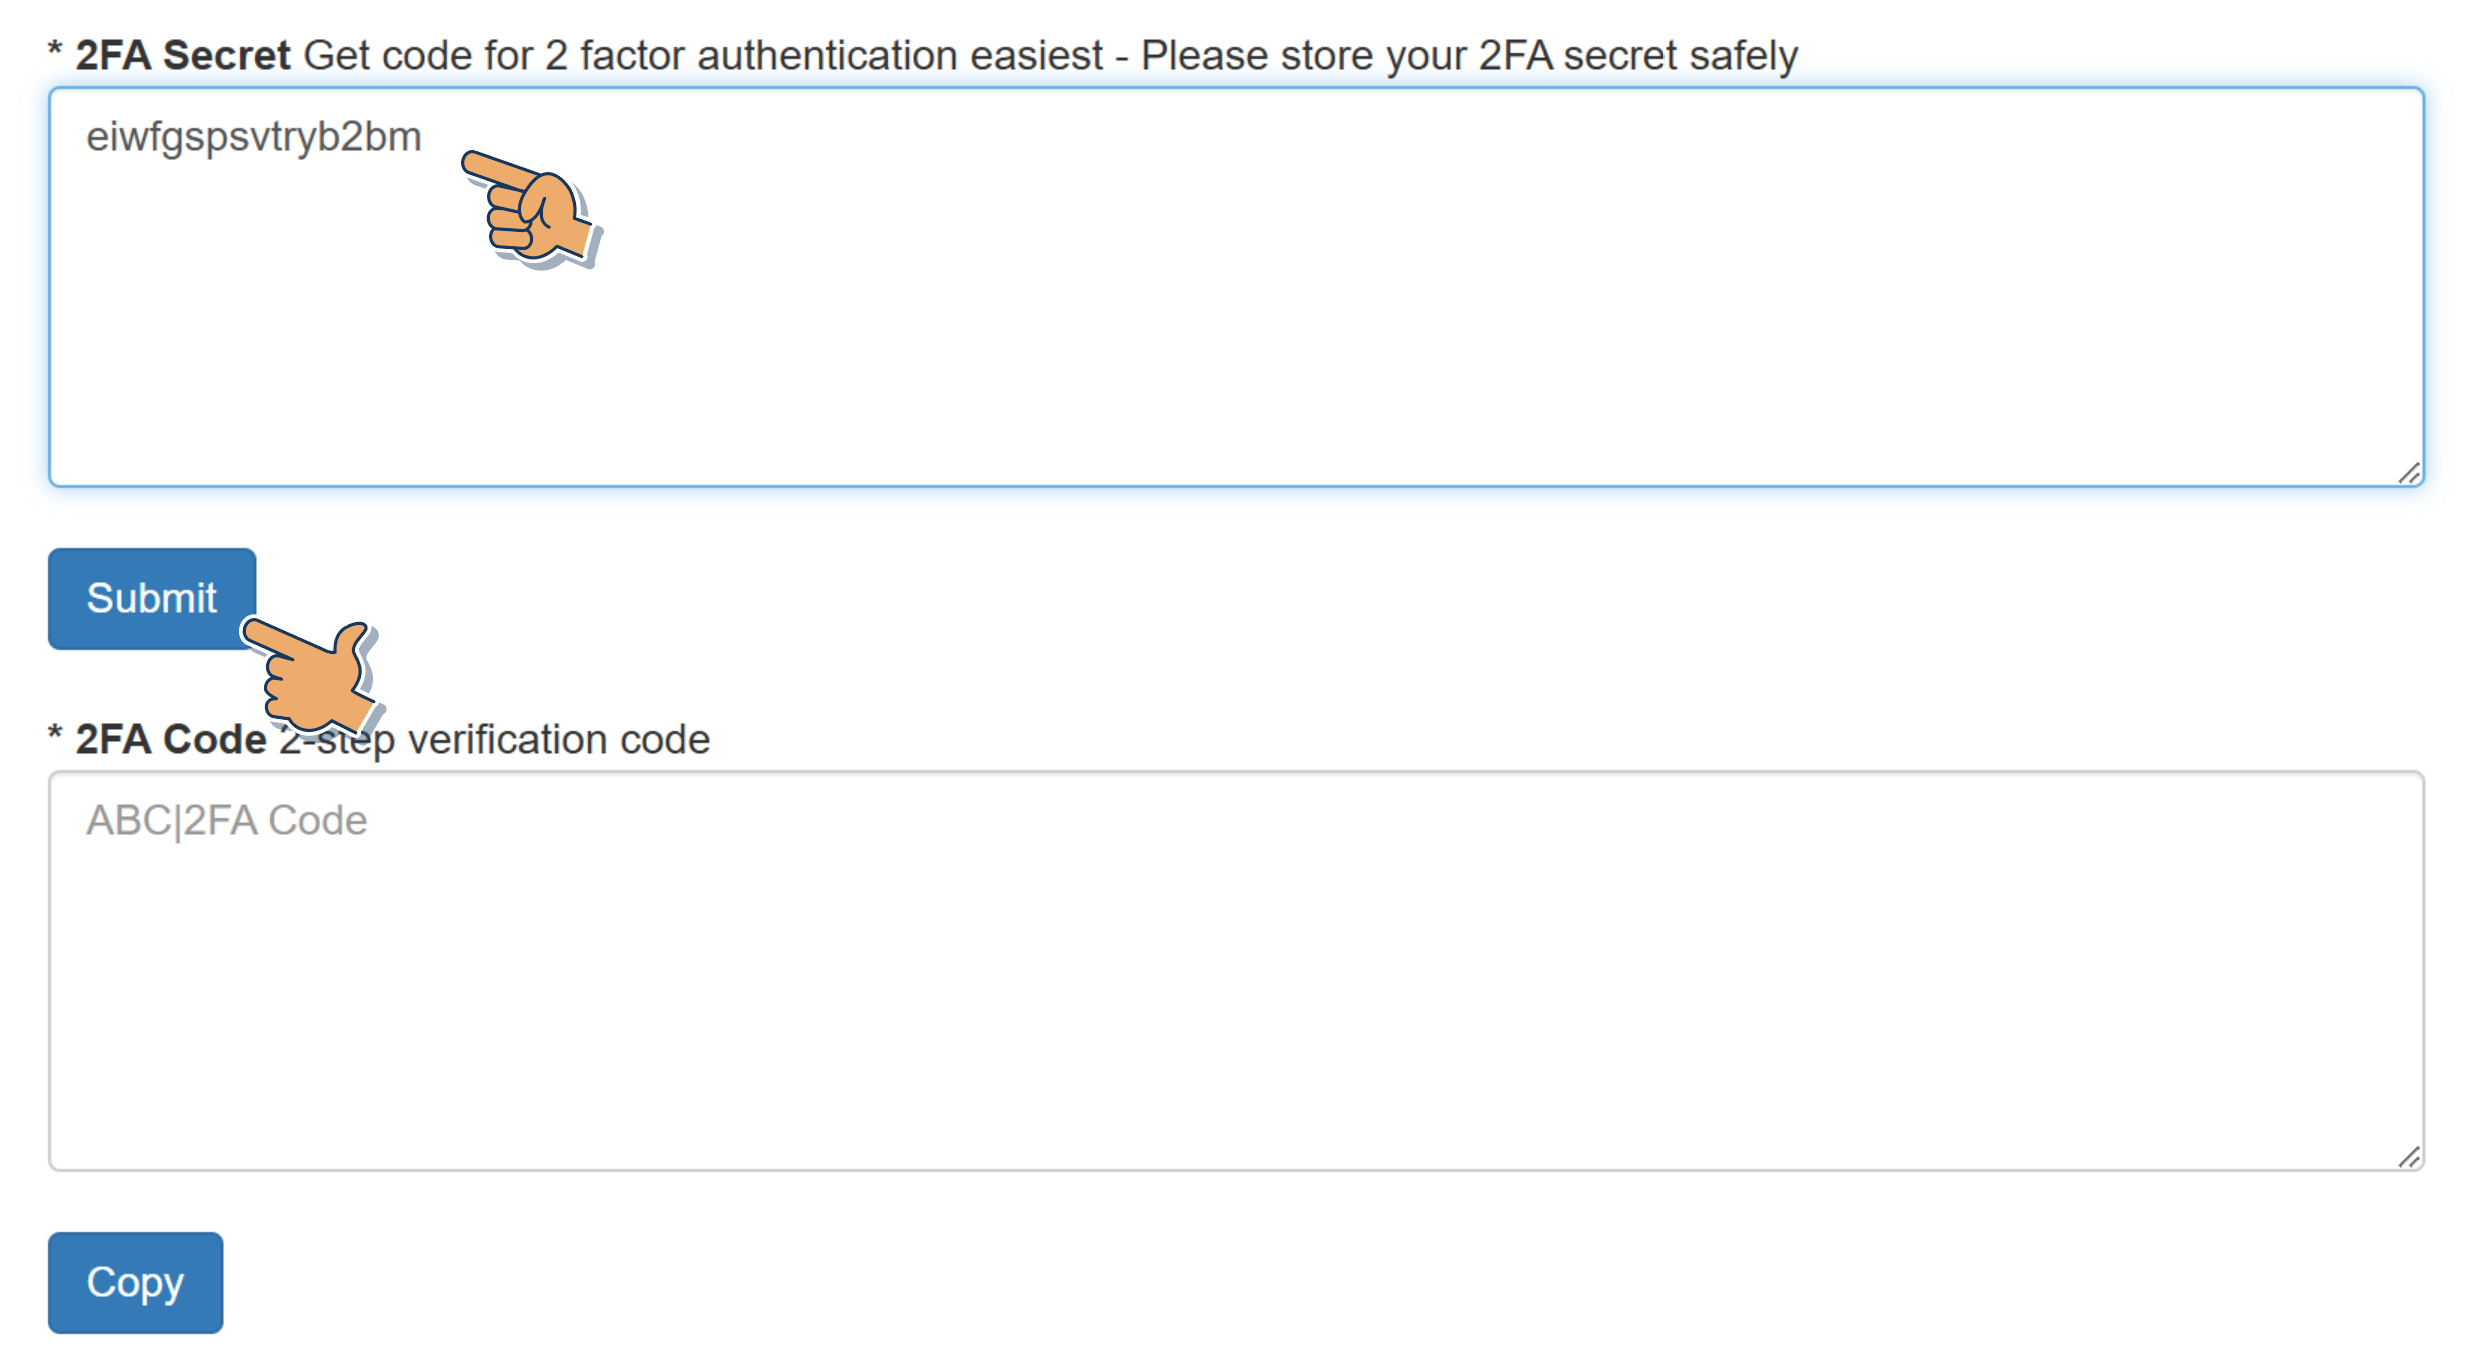Viewport: 2483px width, 1361px height.
Task: Focus the 2FA Secret text area
Action: pyautogui.click(x=1236, y=320)
